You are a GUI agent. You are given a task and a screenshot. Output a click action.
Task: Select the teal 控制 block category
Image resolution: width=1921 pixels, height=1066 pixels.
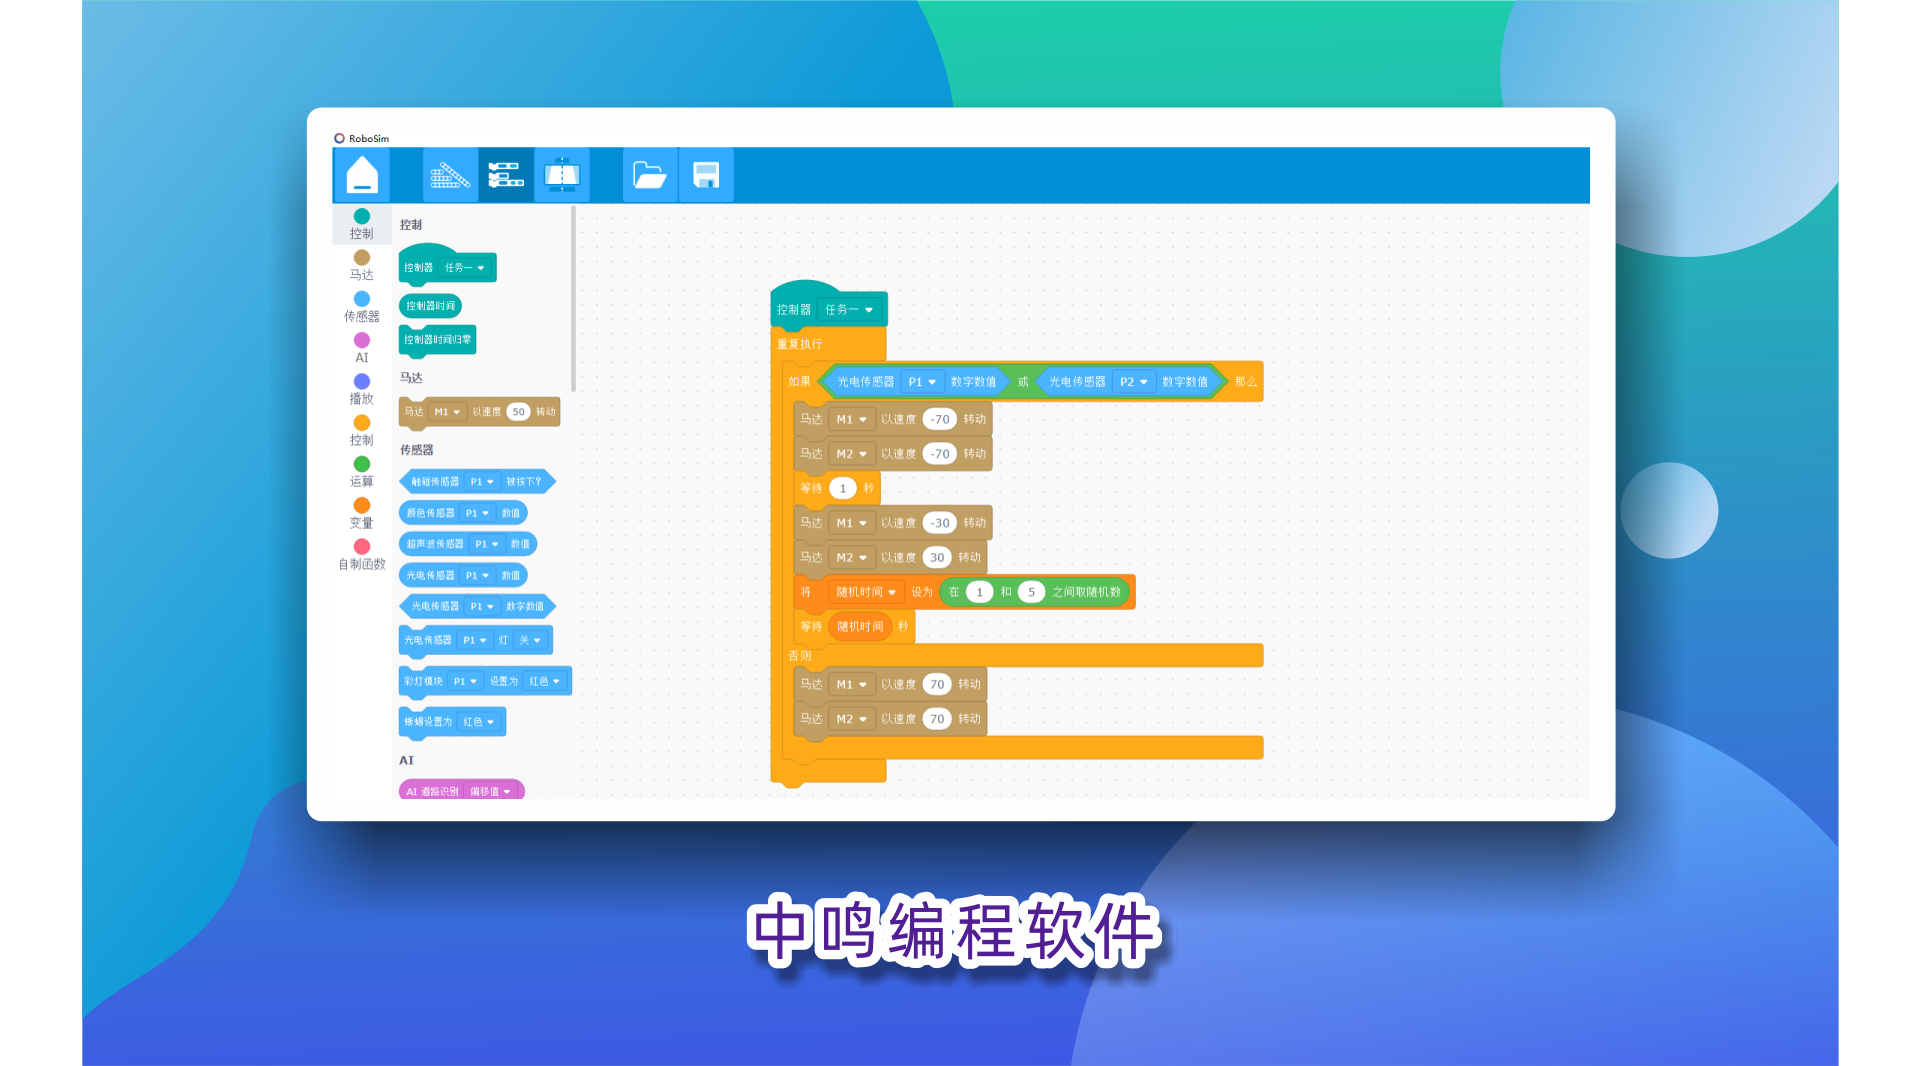click(x=362, y=224)
